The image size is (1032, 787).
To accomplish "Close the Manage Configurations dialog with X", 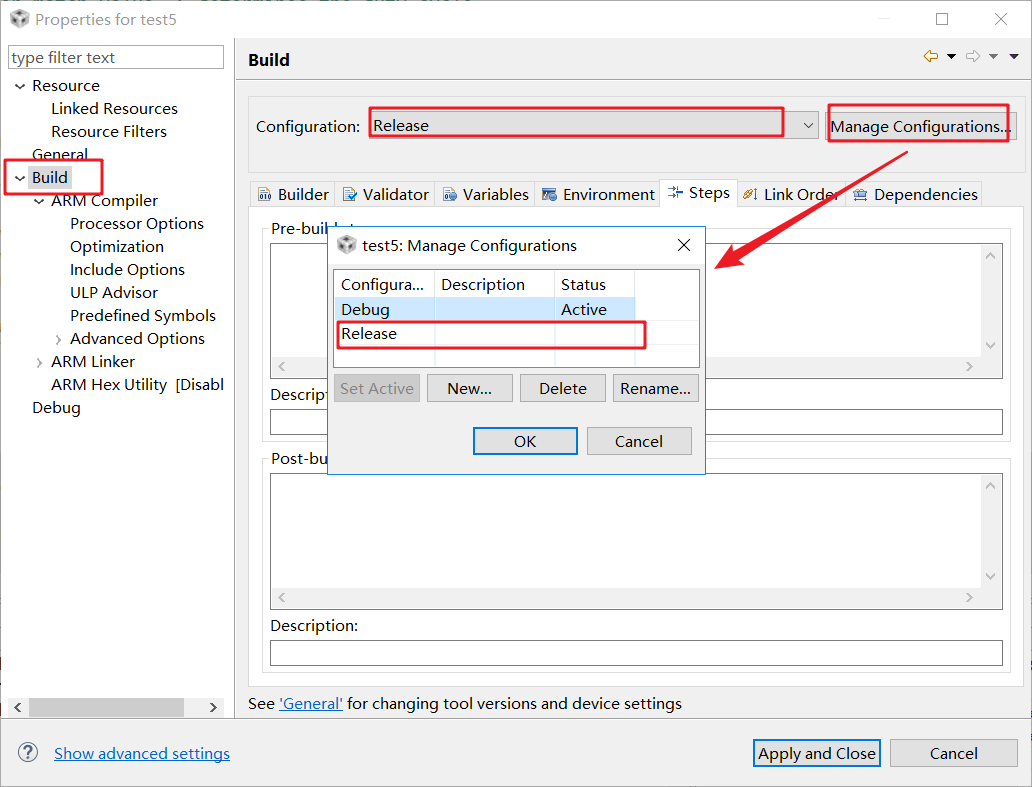I will pyautogui.click(x=684, y=246).
